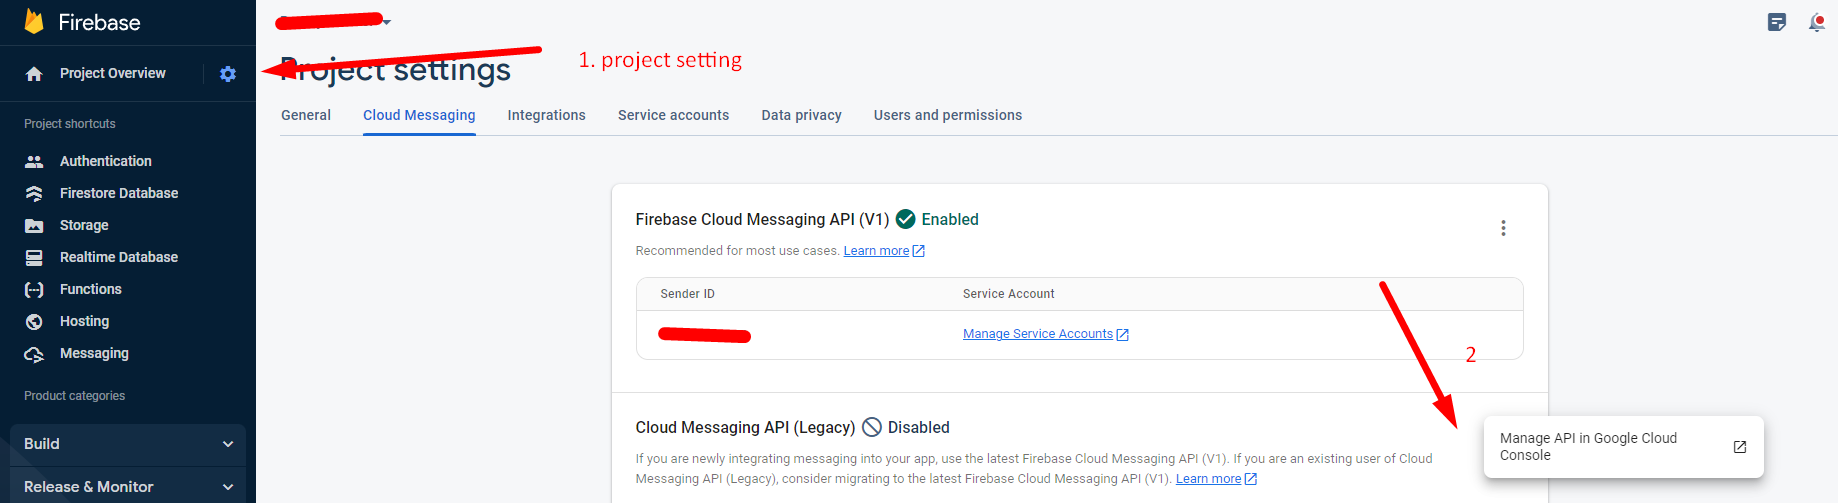Viewport: 1838px width, 503px height.
Task: Open notifications bell icon
Action: click(1817, 22)
